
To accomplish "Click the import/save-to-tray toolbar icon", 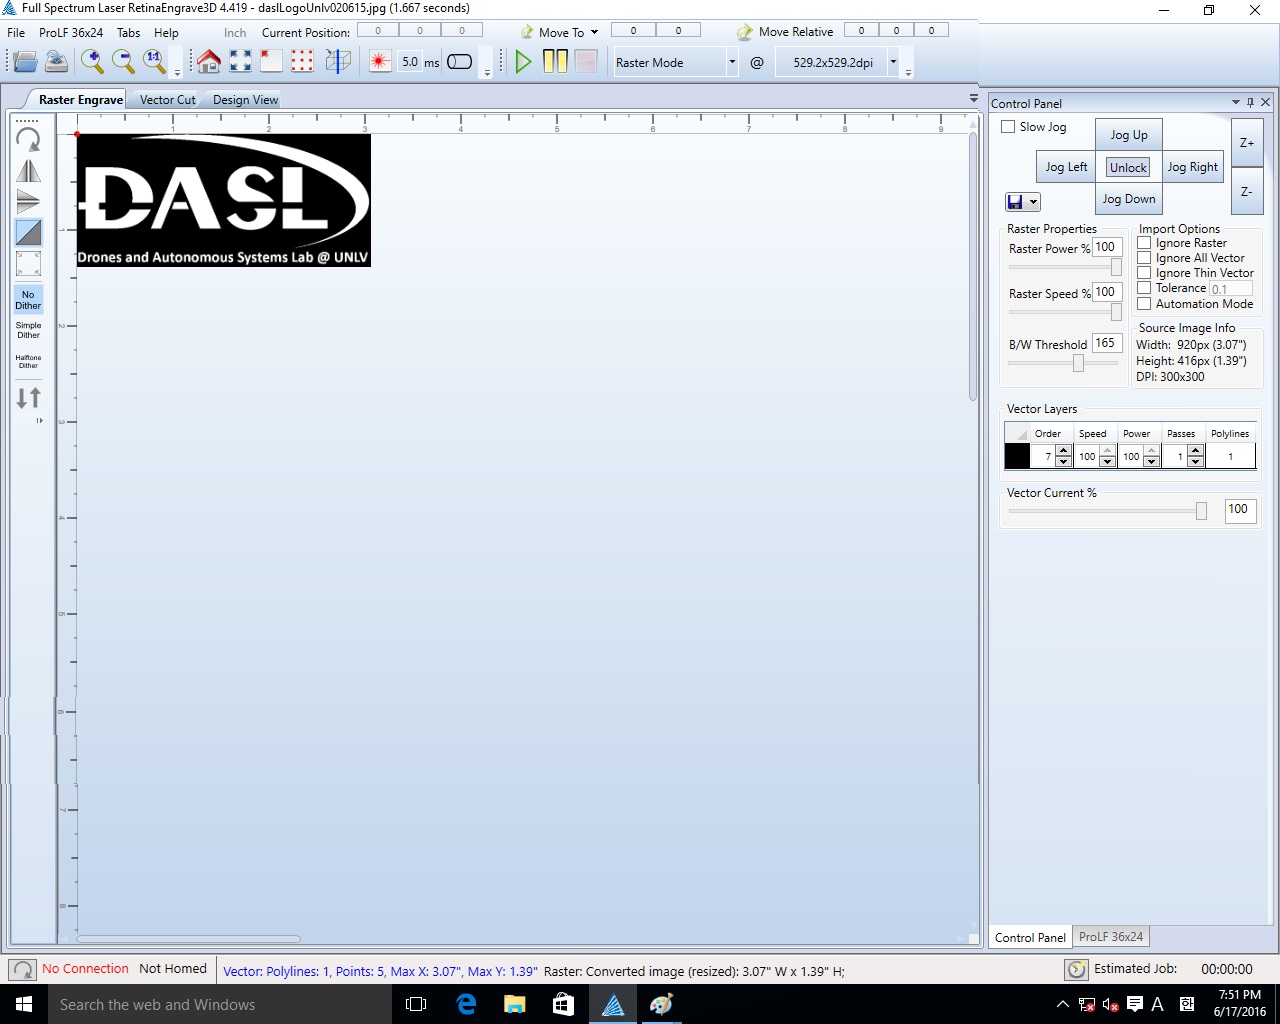I will 57,62.
